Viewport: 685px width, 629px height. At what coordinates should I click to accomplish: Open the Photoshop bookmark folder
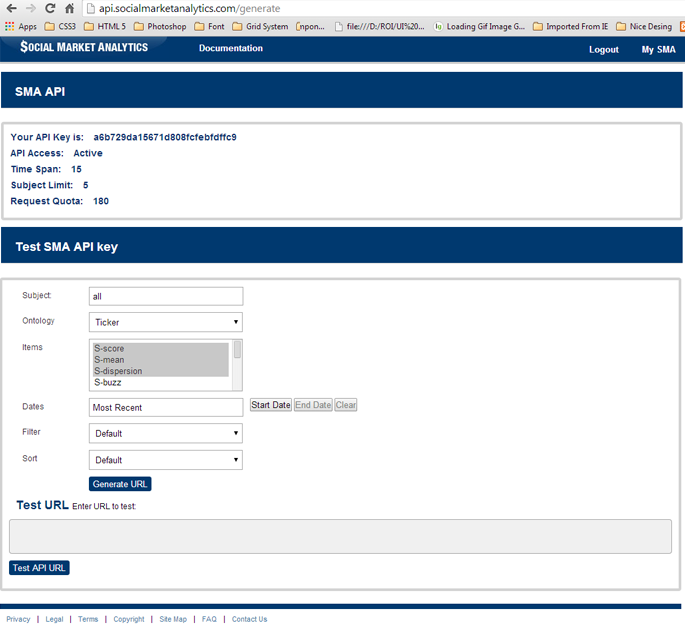160,27
